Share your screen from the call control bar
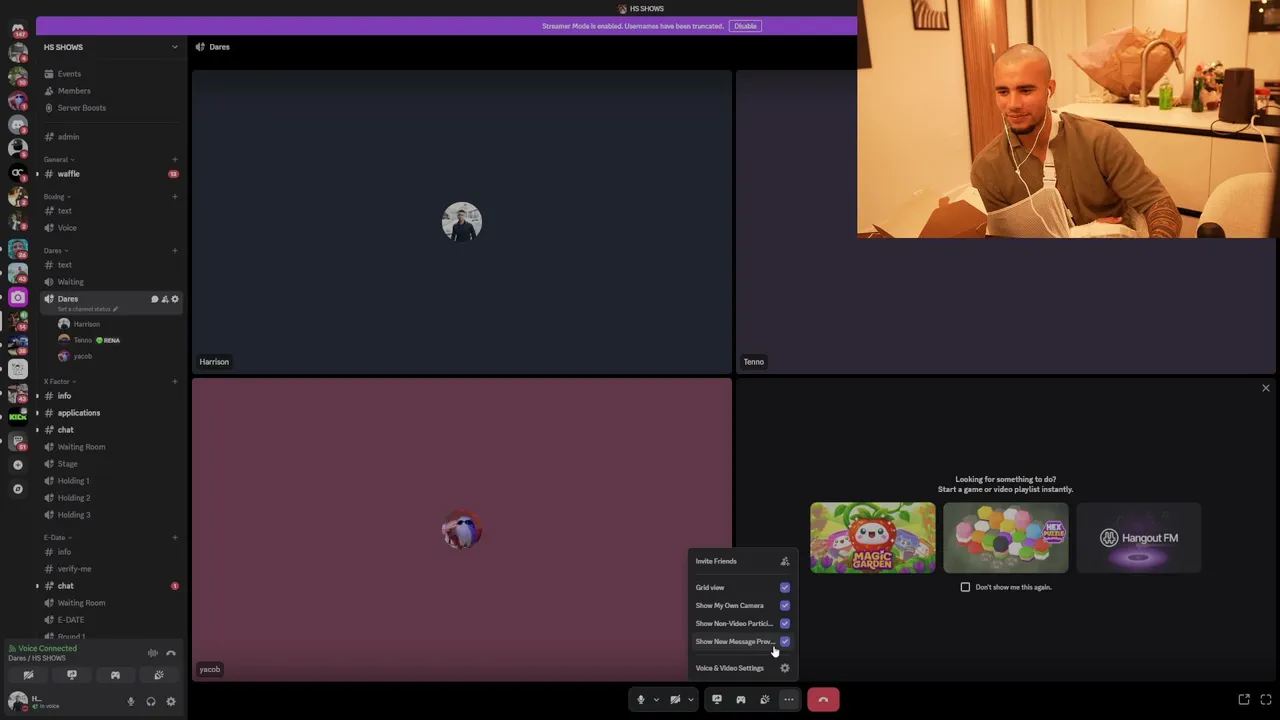Image resolution: width=1280 pixels, height=720 pixels. (717, 700)
